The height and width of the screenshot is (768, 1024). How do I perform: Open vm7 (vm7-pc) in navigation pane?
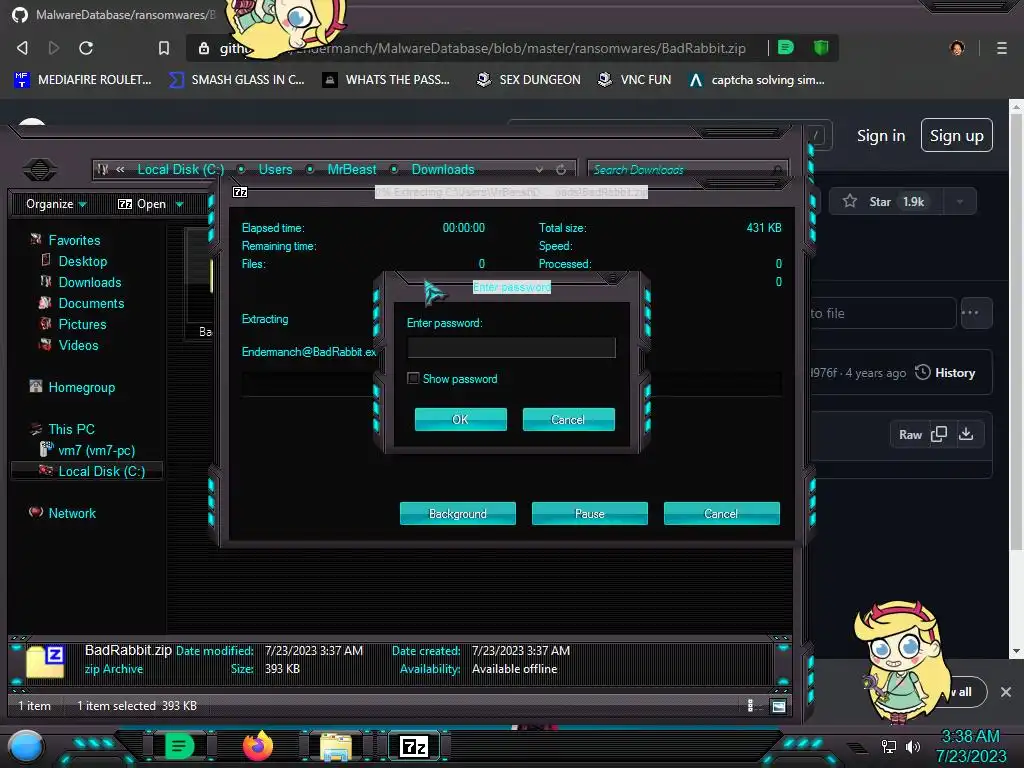(97, 450)
